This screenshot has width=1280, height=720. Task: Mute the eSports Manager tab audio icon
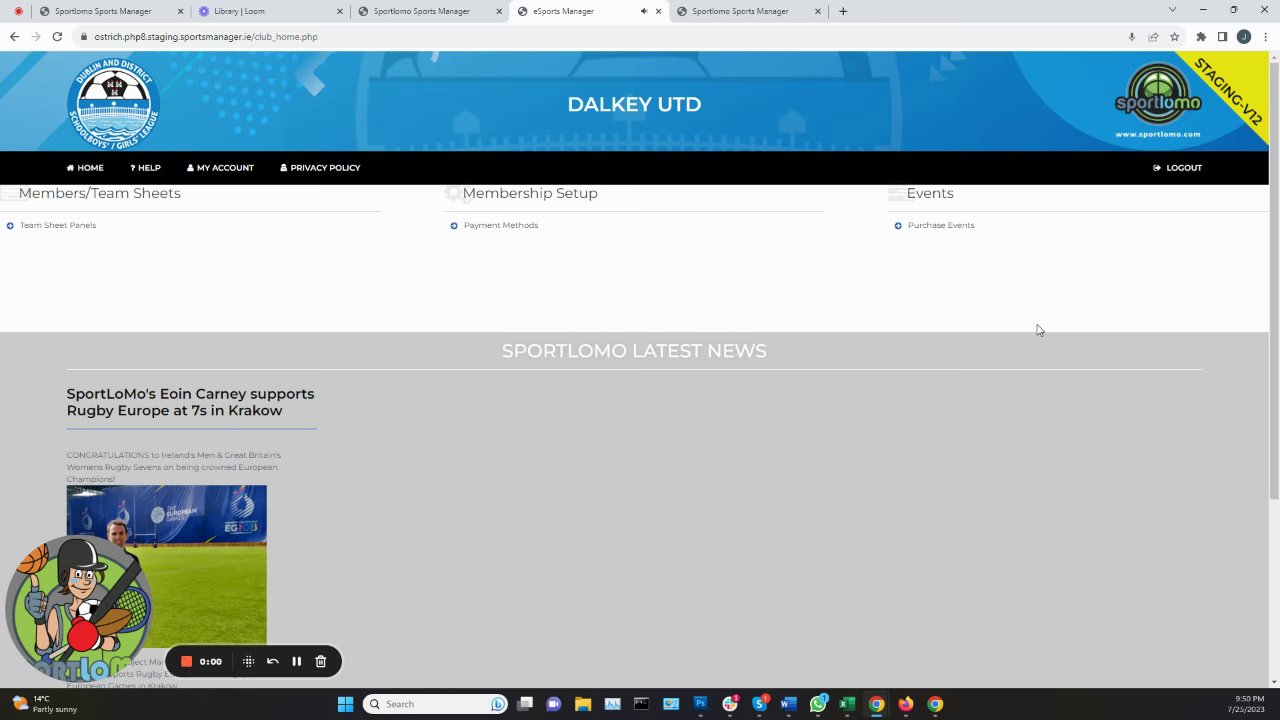[x=643, y=11]
